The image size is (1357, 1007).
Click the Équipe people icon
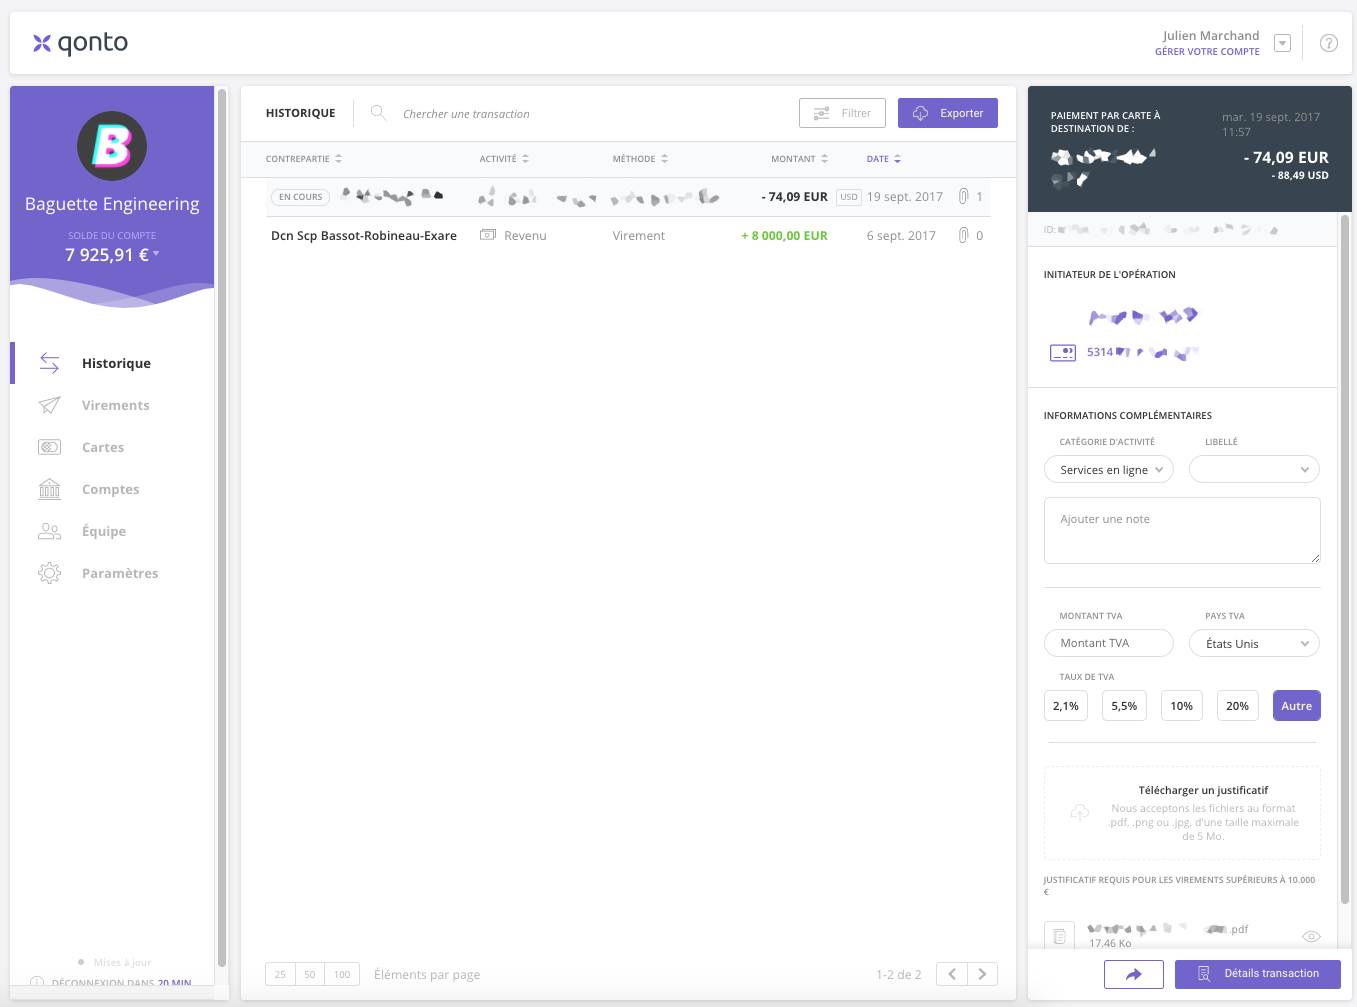[x=49, y=531]
